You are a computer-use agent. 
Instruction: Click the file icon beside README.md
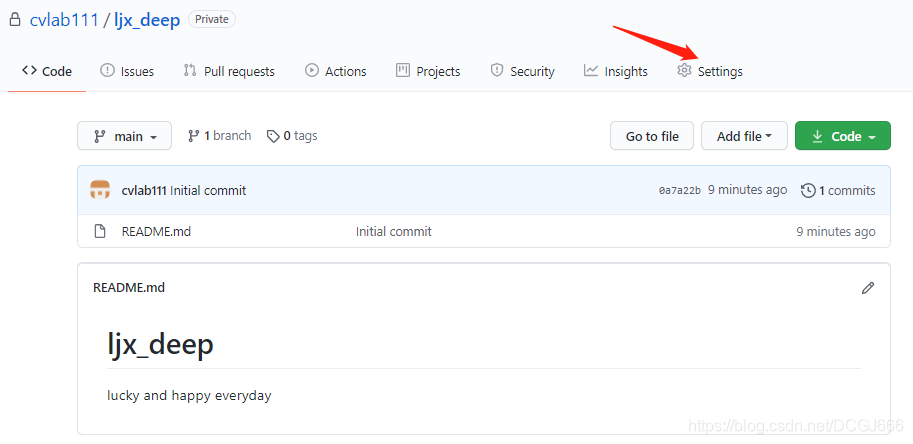100,231
